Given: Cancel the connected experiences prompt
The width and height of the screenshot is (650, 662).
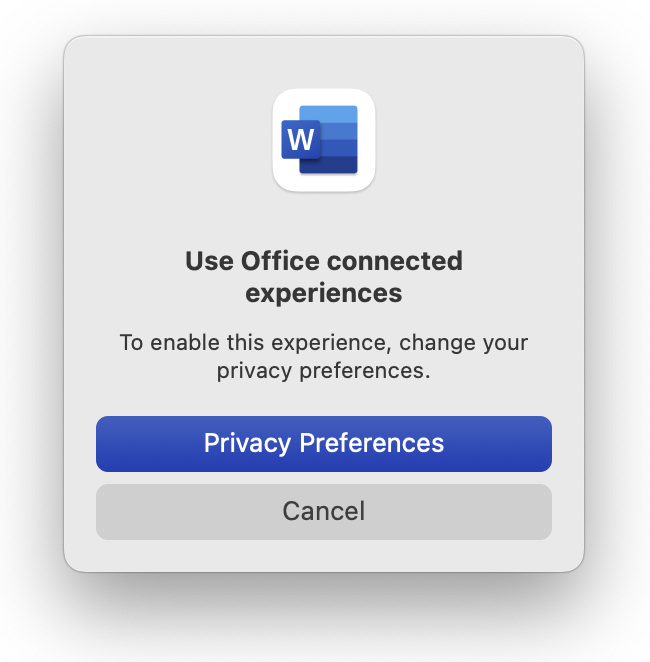Looking at the screenshot, I should pyautogui.click(x=324, y=512).
